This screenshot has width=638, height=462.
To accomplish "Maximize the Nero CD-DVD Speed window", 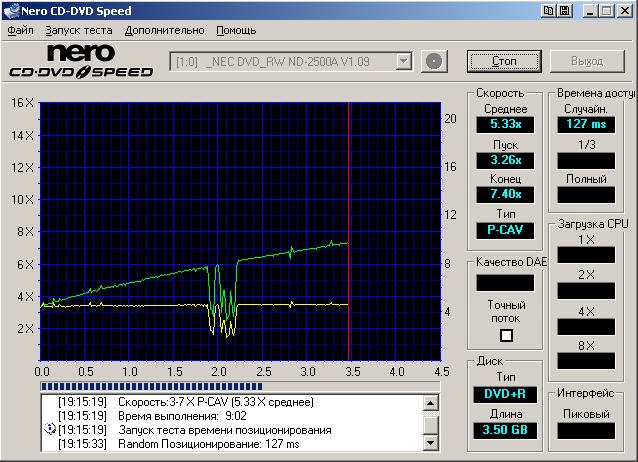I will tap(607, 10).
